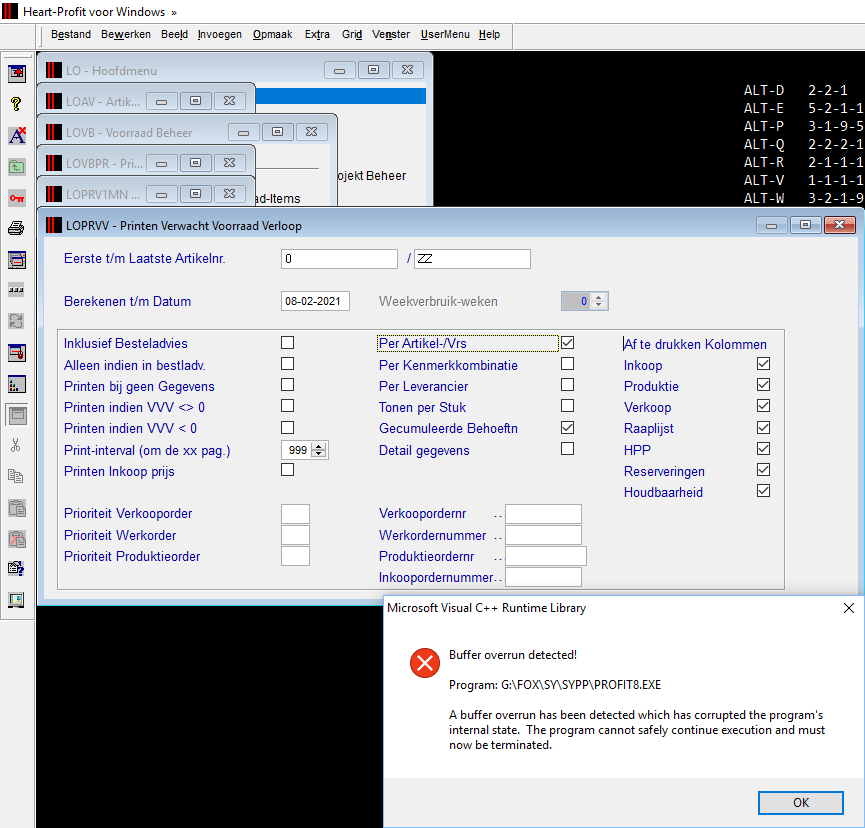
Task: Click the LOPRVV window logo icon
Action: (x=54, y=225)
